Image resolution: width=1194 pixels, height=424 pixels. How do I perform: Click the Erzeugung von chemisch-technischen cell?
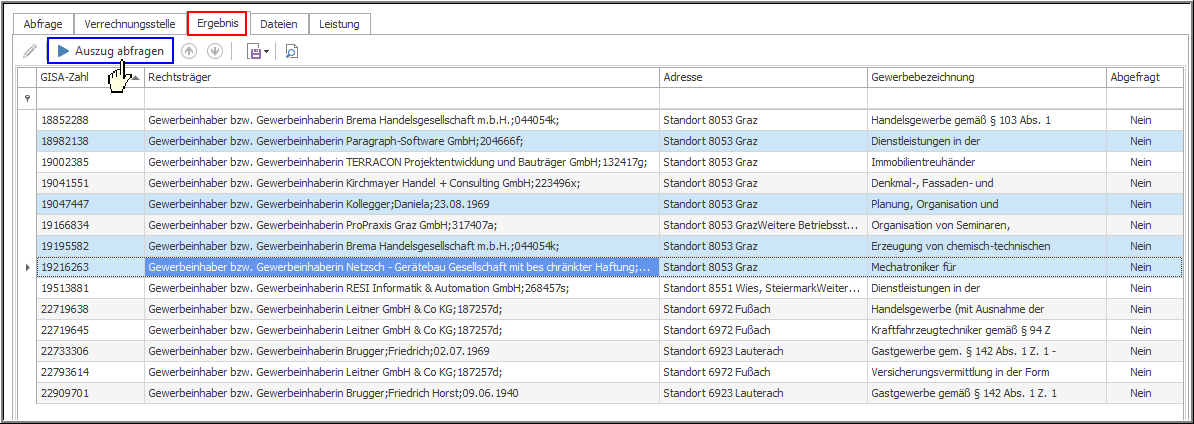pos(986,246)
